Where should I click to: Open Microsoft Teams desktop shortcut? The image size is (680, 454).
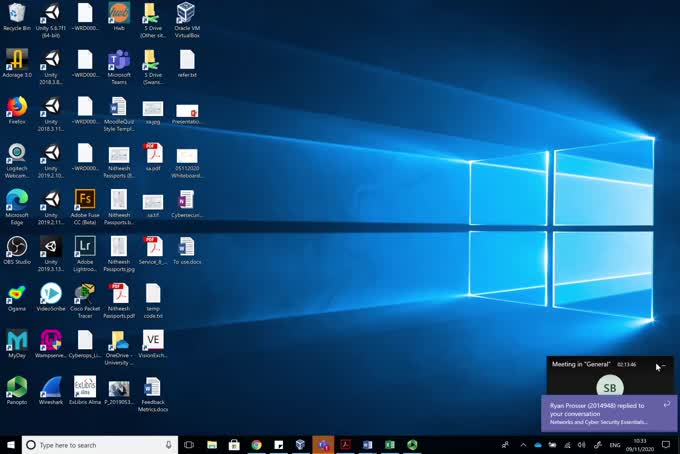click(x=119, y=60)
